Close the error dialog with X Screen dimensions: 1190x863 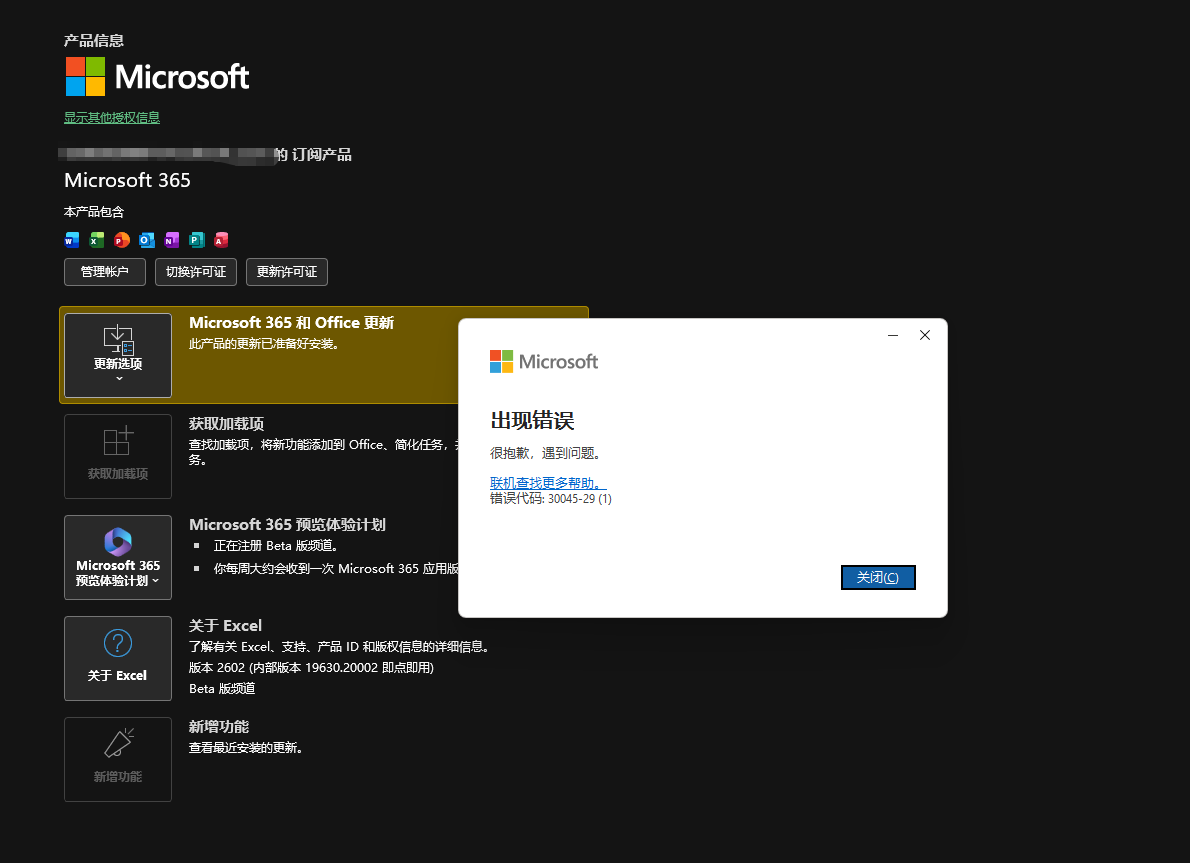[x=924, y=335]
